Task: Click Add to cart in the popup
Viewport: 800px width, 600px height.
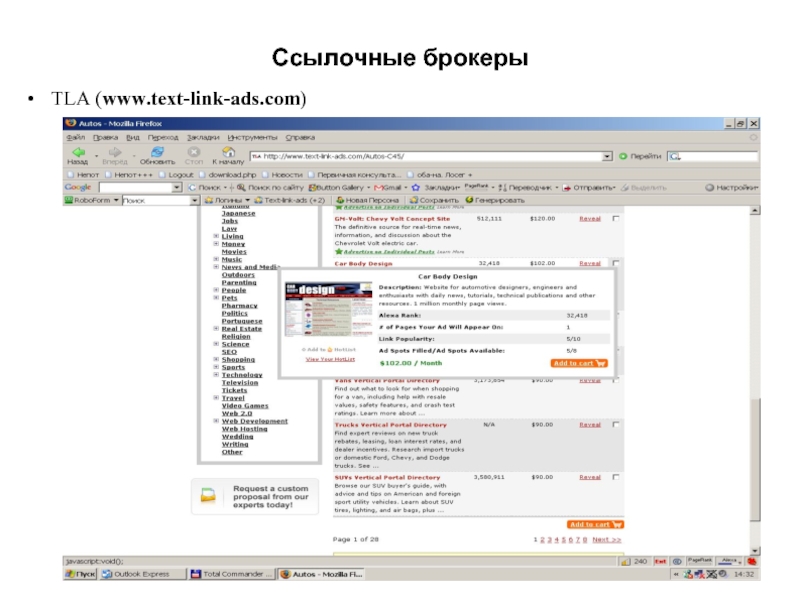Action: [x=579, y=363]
